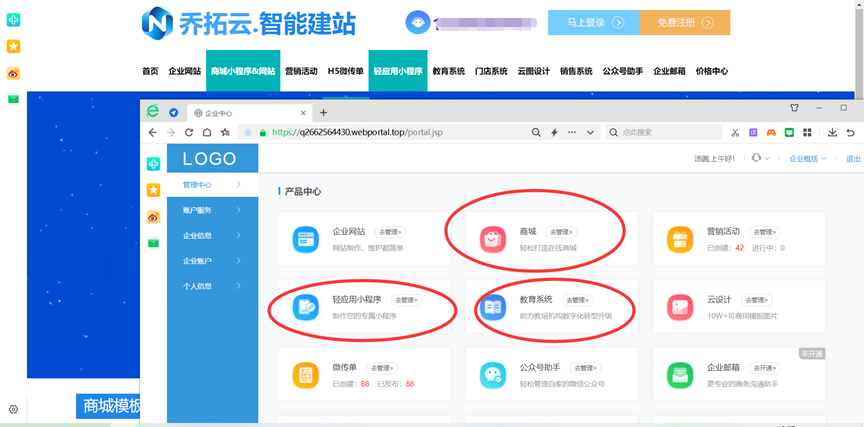This screenshot has height=427, width=864.
Task: Open the 企业概括 dropdown
Action: pos(808,159)
